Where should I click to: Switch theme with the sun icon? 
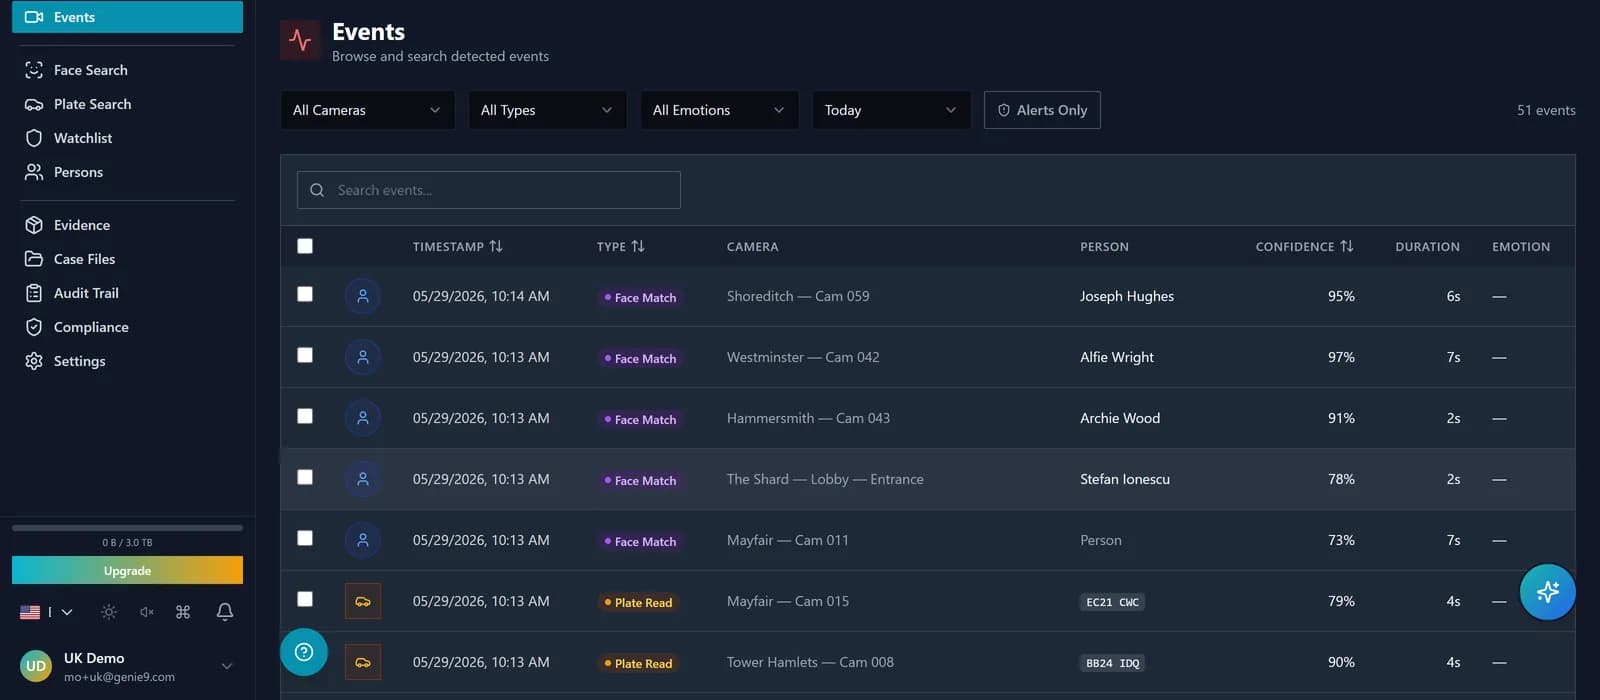point(109,612)
